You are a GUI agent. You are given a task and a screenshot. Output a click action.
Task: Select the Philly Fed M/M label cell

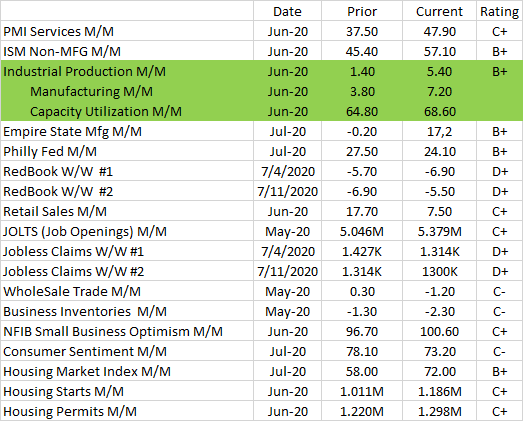point(127,151)
